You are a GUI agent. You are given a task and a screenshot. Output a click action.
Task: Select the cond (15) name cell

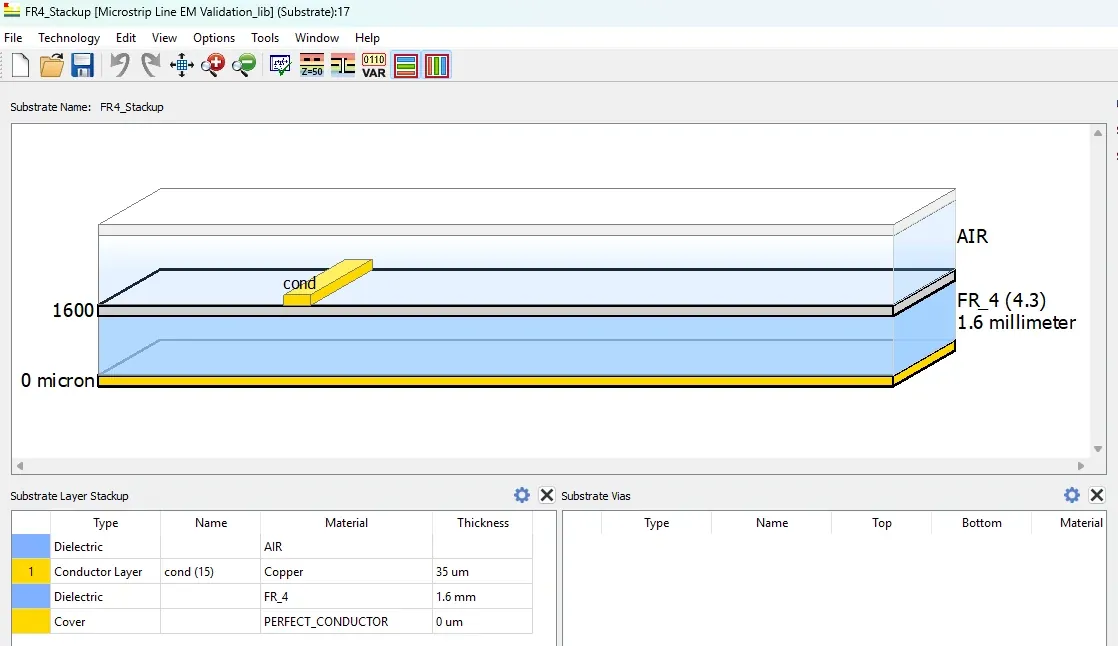(211, 571)
